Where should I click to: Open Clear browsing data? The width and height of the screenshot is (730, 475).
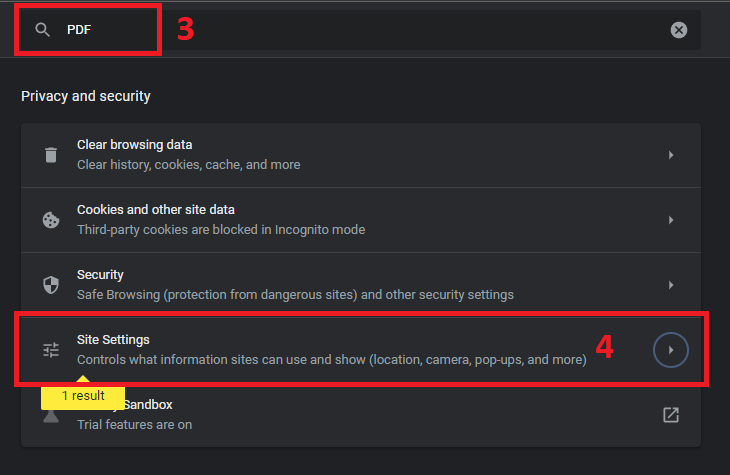pos(361,155)
